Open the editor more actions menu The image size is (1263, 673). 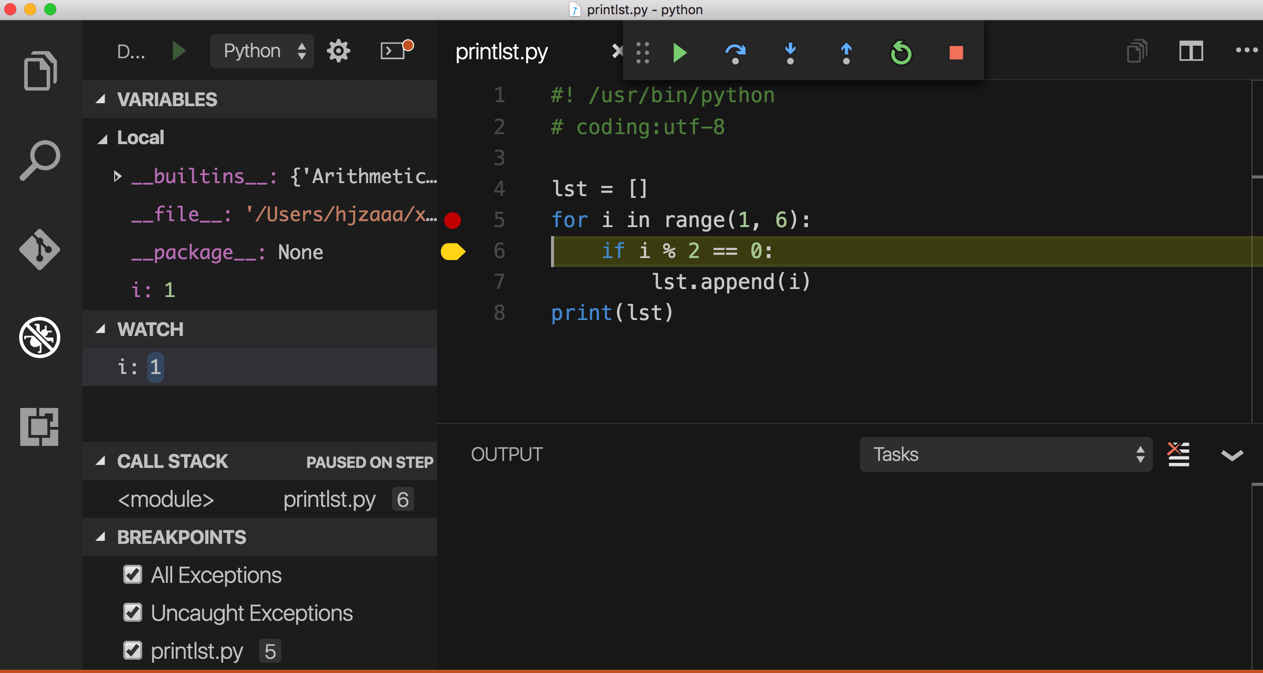click(x=1245, y=50)
